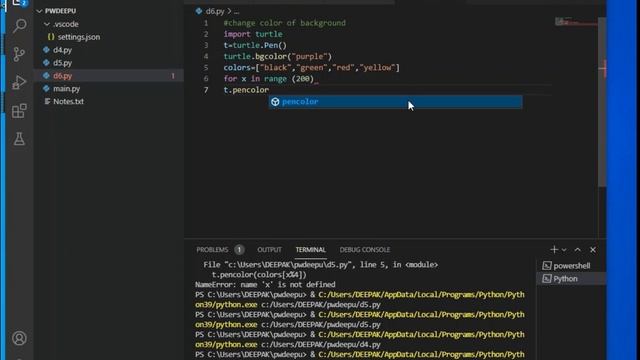
Task: Click the colors list on line 5
Action: pyautogui.click(x=311, y=67)
